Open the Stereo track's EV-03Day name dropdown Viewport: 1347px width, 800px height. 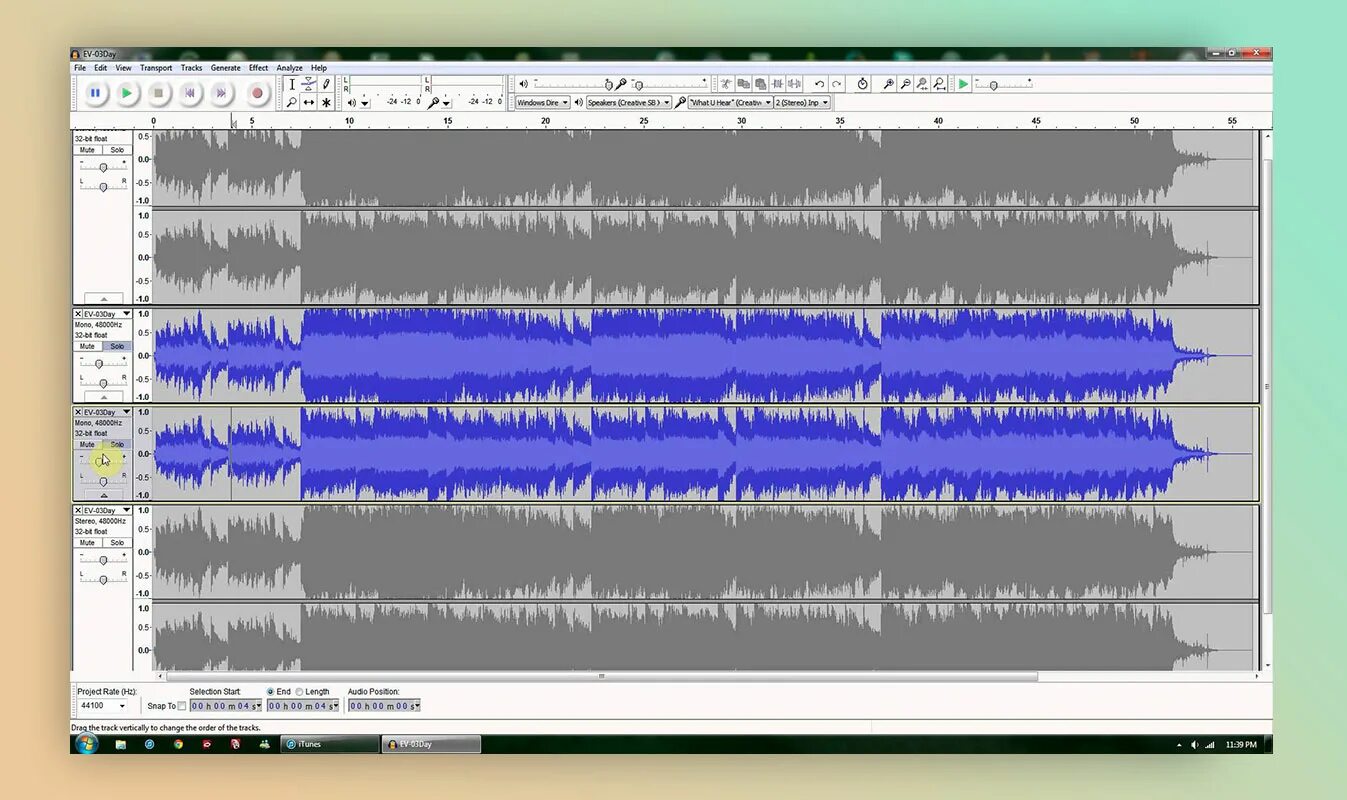[x=107, y=510]
